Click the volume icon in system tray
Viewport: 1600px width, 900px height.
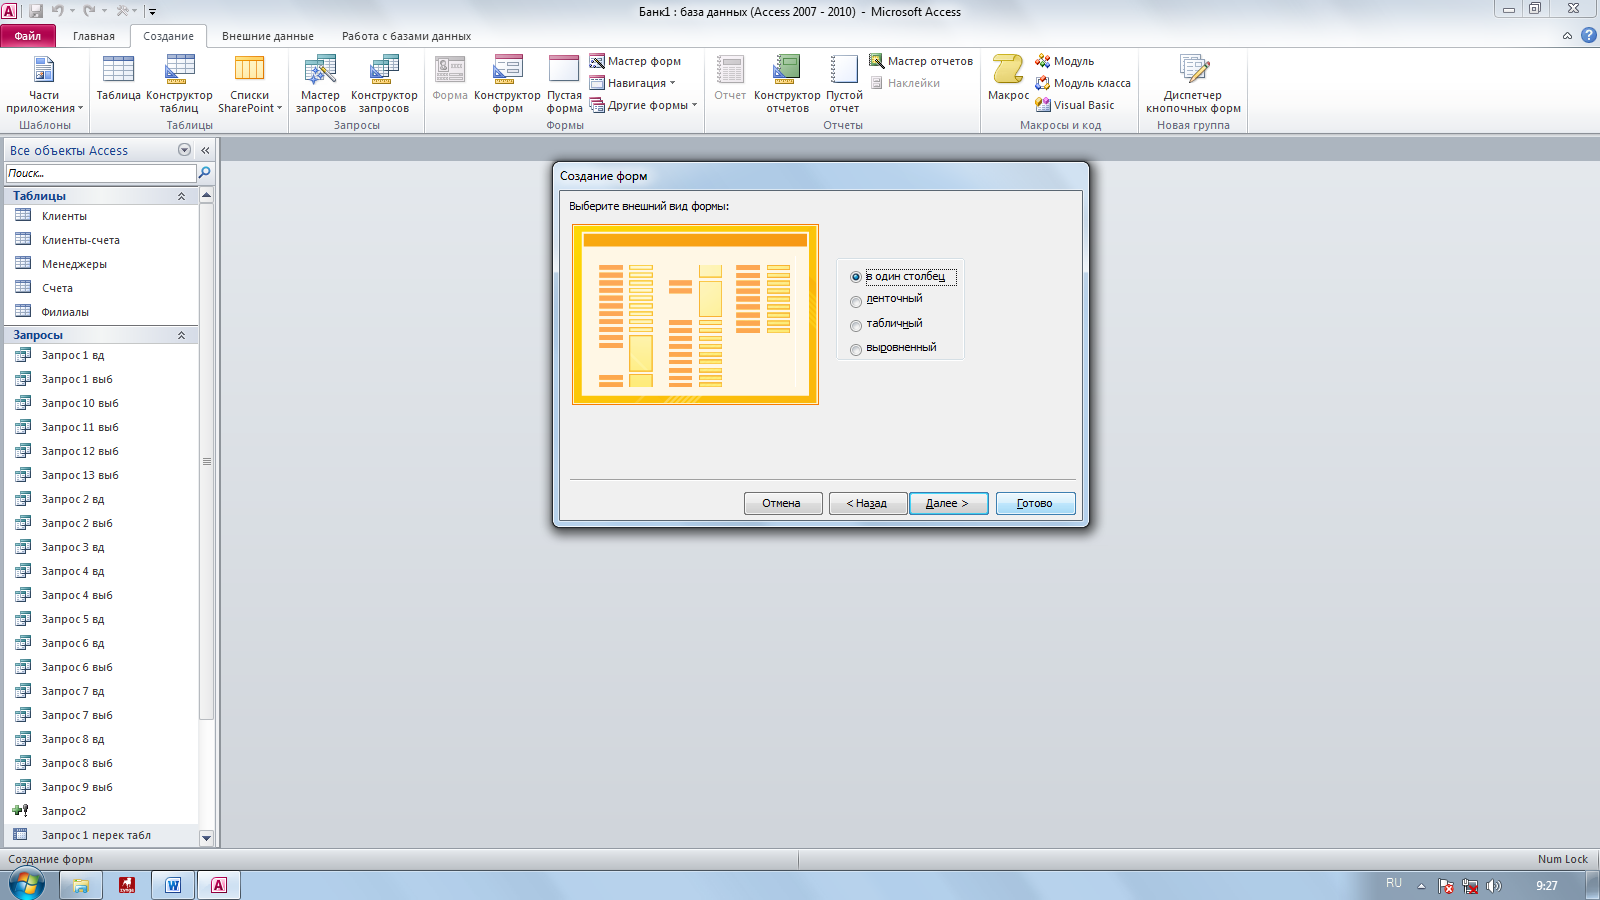(1494, 886)
